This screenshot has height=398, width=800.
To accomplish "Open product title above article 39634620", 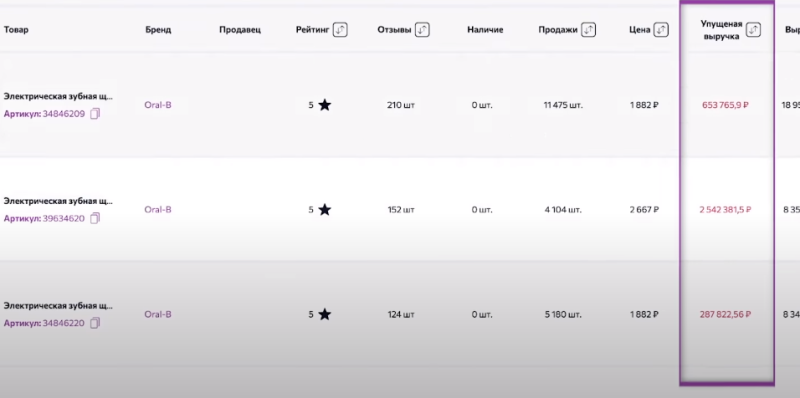I will pyautogui.click(x=58, y=201).
